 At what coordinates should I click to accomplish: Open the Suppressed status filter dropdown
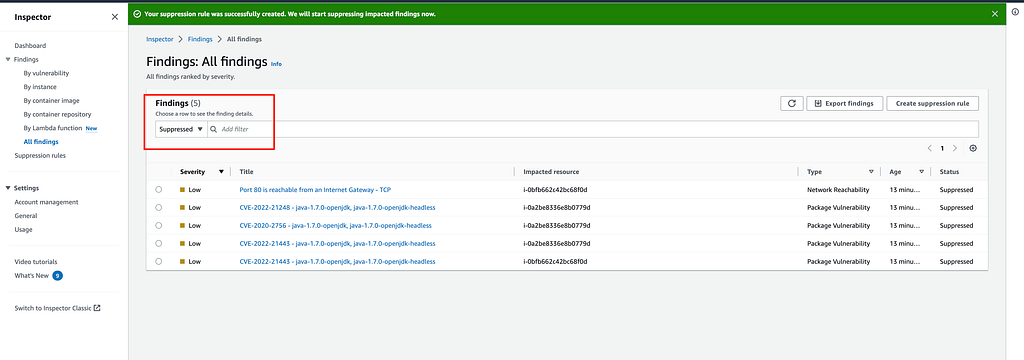point(181,129)
